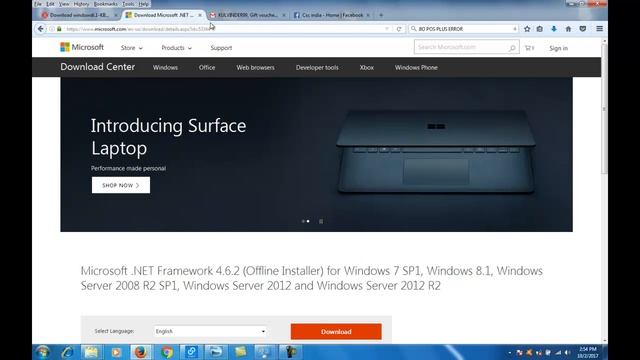Open the Support link
This screenshot has height=360, width=640.
click(221, 48)
